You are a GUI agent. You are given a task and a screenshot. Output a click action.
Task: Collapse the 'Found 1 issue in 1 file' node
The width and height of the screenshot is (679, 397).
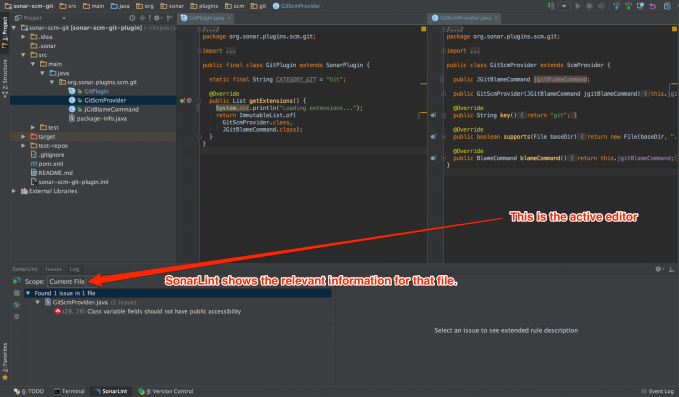[28, 293]
